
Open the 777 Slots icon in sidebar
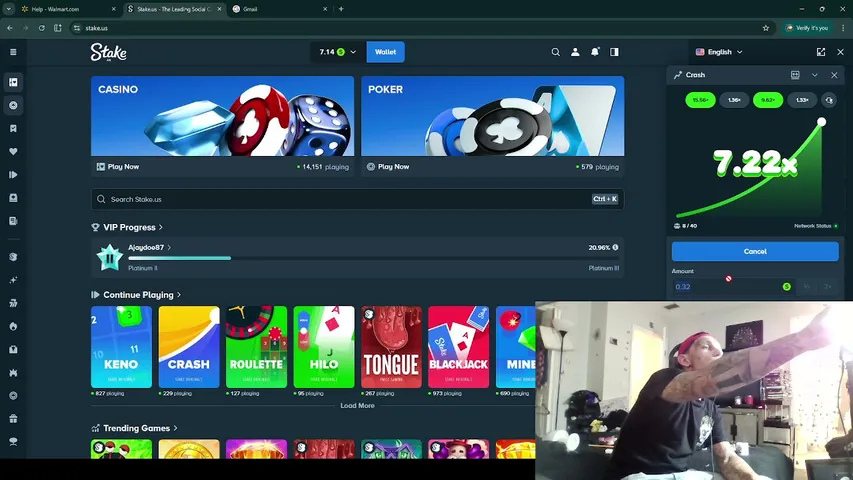(13, 303)
